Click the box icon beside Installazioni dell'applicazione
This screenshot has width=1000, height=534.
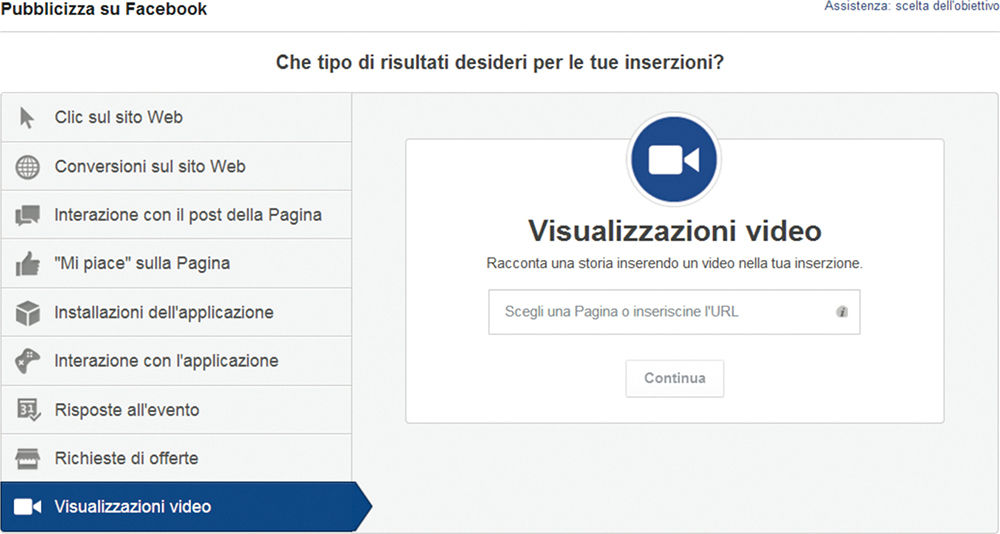[27, 313]
